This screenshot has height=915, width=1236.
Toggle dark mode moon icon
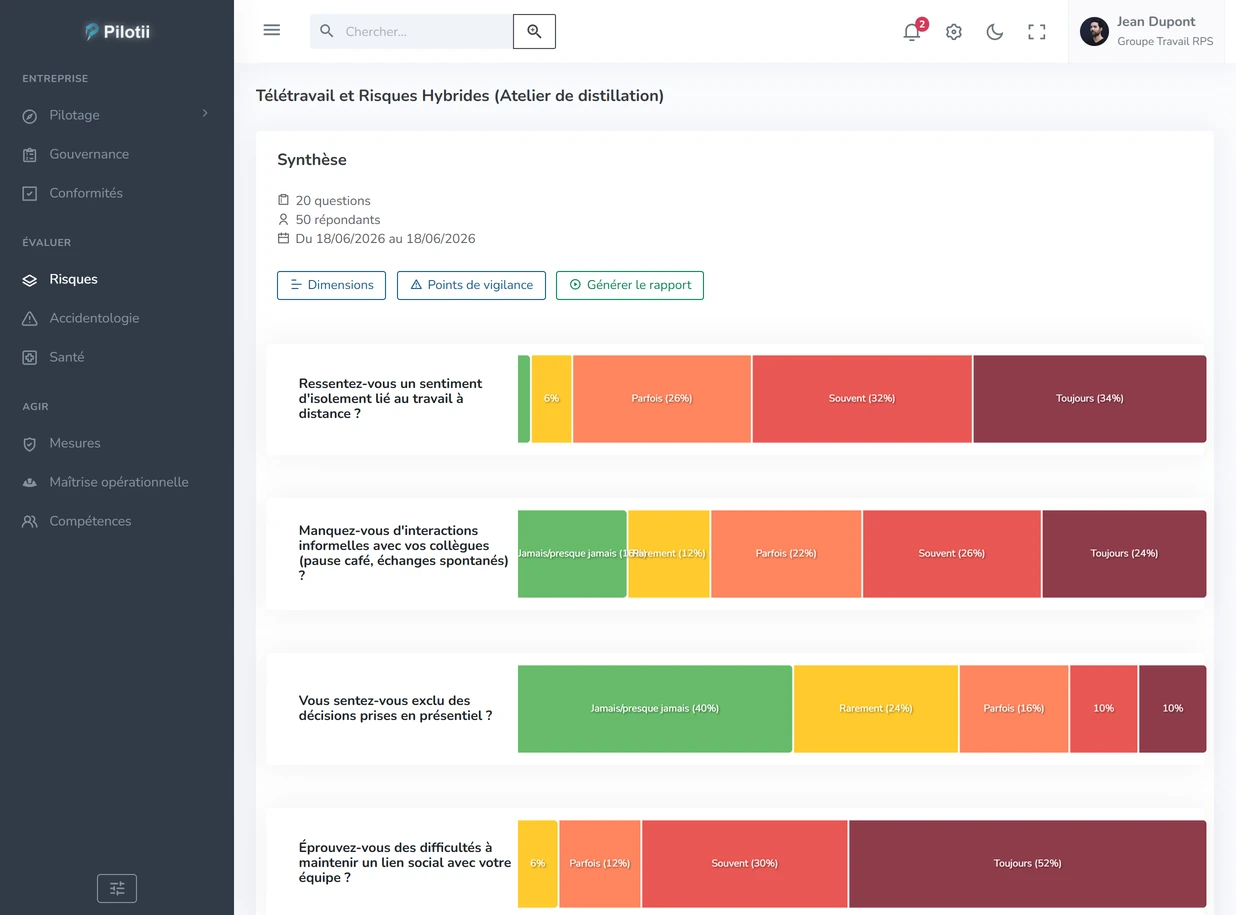click(x=995, y=32)
